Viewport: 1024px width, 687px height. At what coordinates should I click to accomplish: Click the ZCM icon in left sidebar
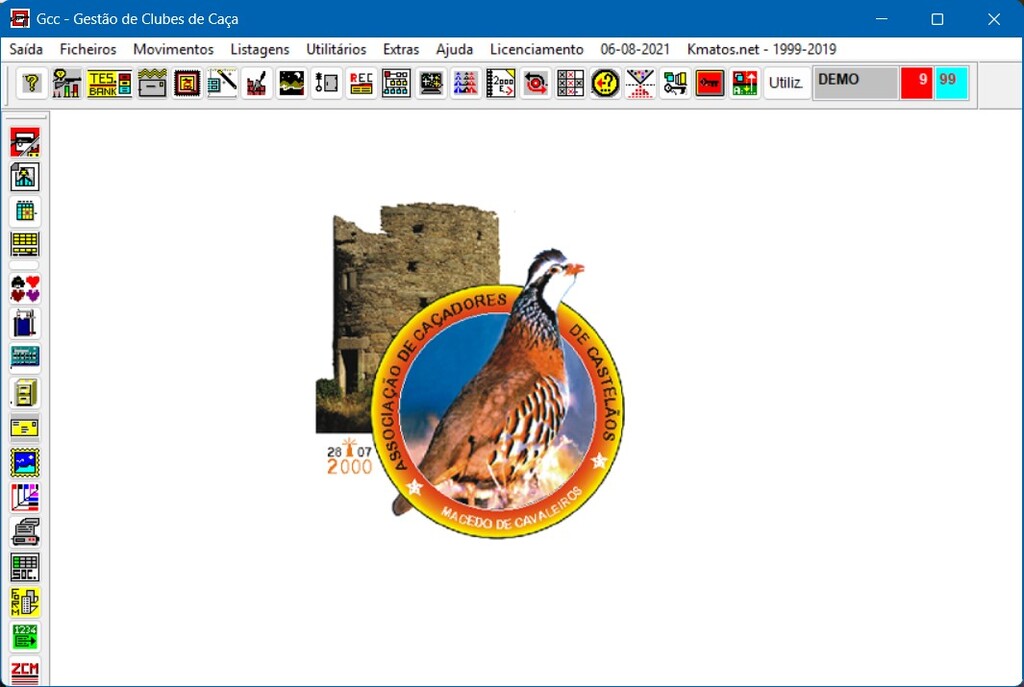(x=25, y=671)
